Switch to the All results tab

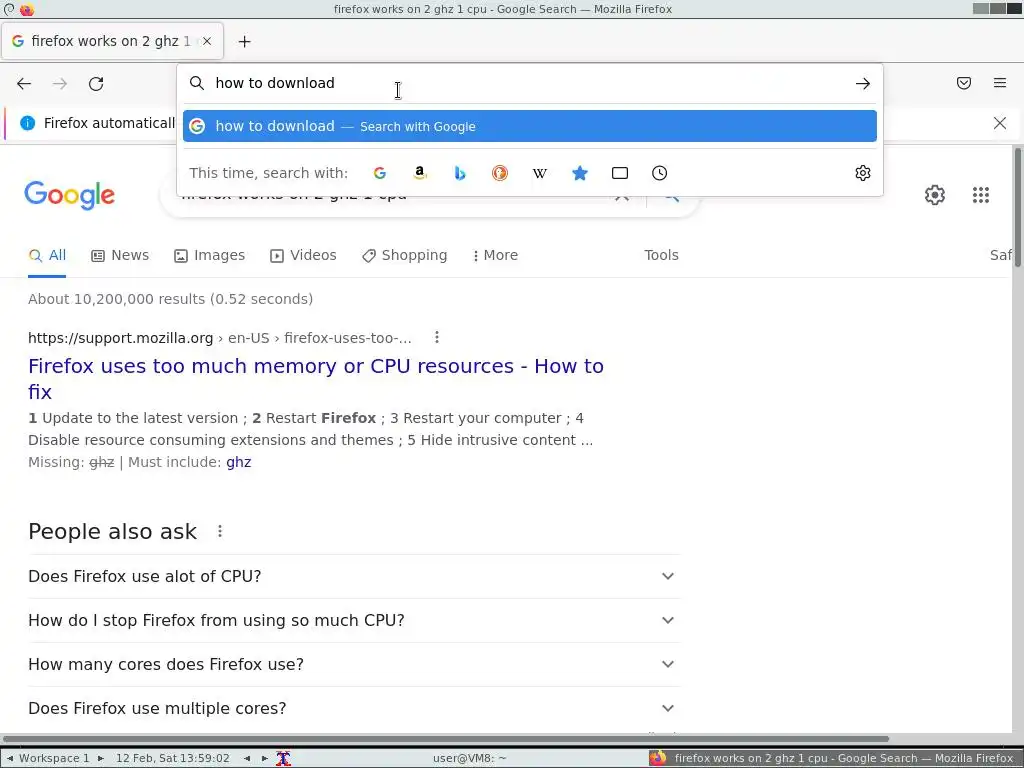coord(47,255)
